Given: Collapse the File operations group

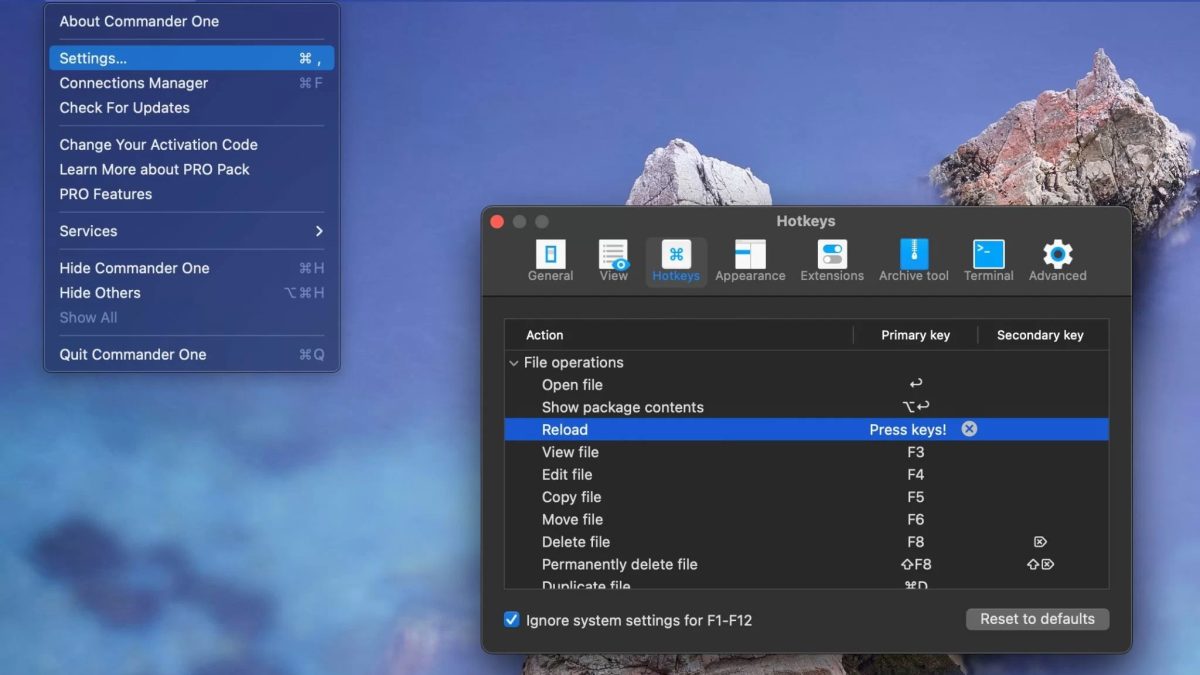Looking at the screenshot, I should click(x=514, y=363).
